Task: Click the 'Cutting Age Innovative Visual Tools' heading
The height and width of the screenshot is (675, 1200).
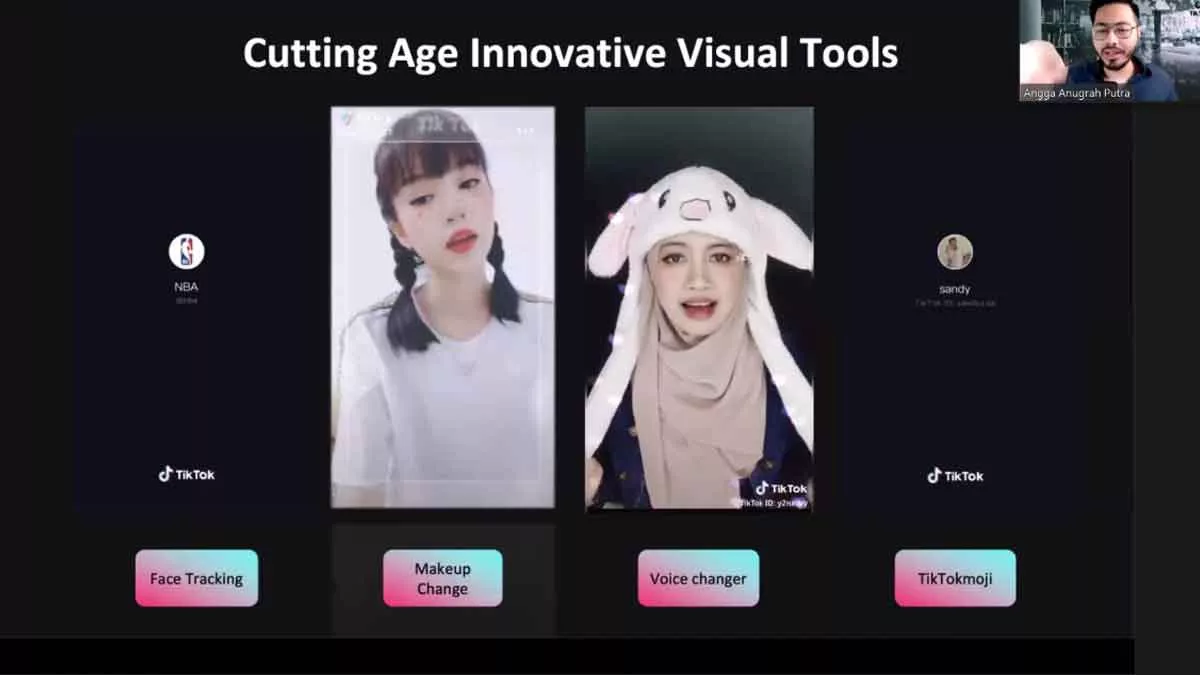Action: pyautogui.click(x=570, y=54)
